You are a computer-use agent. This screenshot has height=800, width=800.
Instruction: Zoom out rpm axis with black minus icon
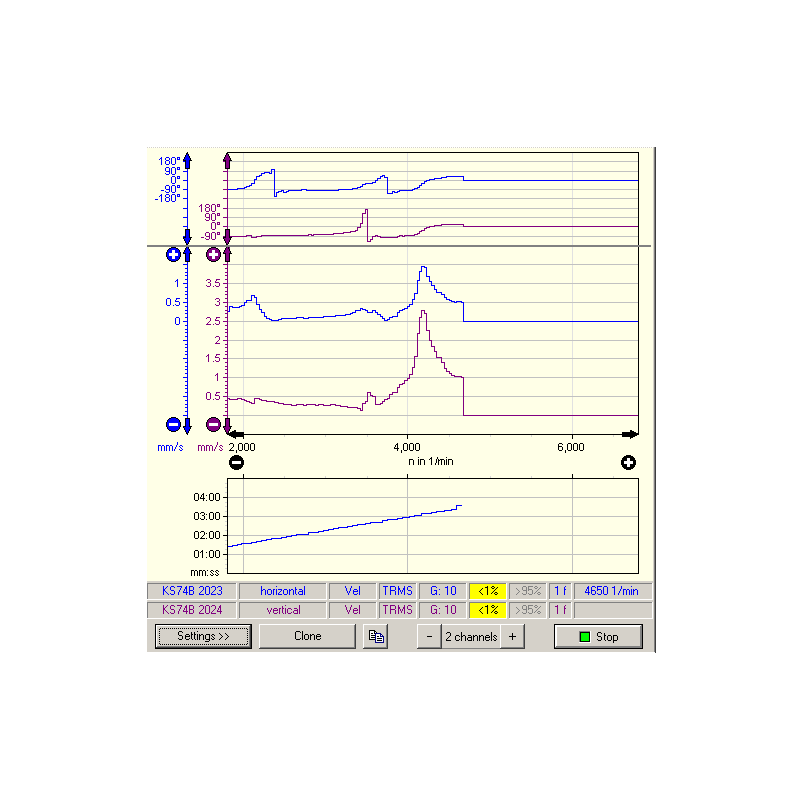pos(236,463)
